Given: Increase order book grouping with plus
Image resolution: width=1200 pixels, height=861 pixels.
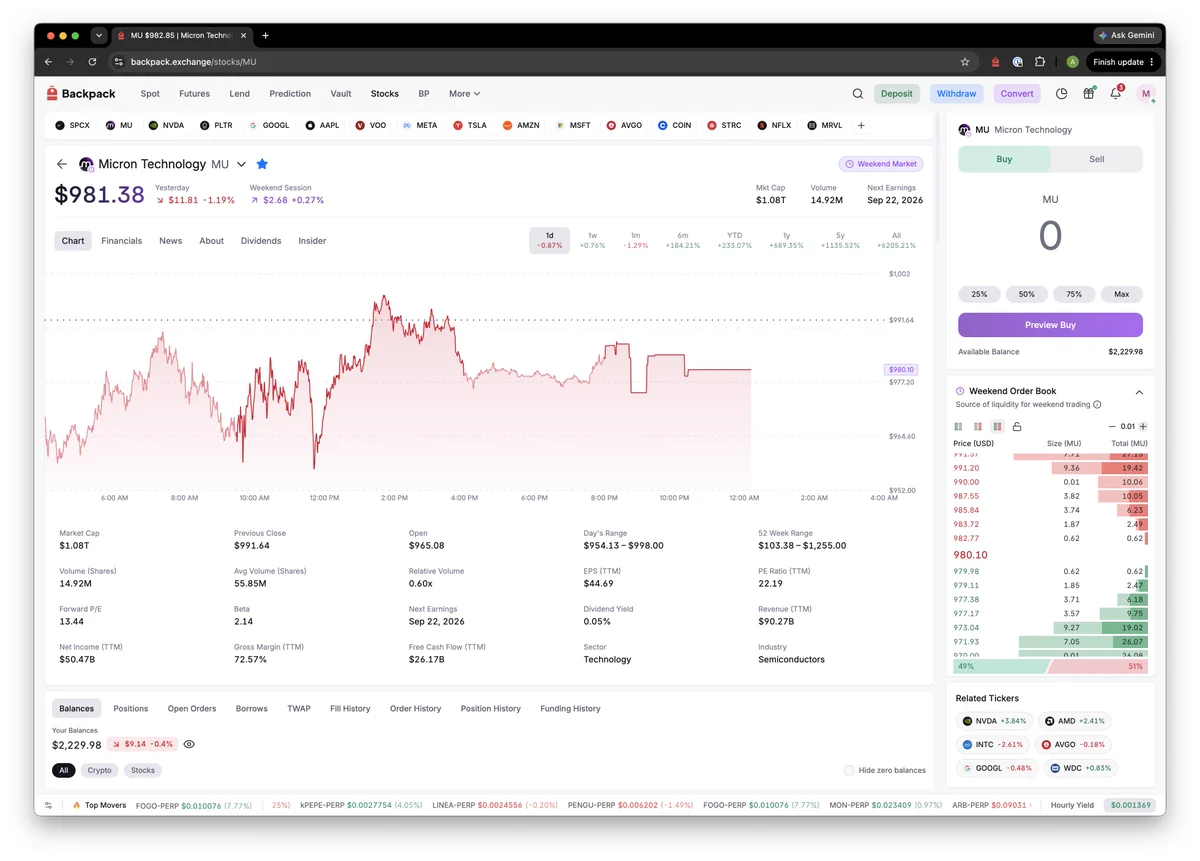Looking at the screenshot, I should [1143, 427].
